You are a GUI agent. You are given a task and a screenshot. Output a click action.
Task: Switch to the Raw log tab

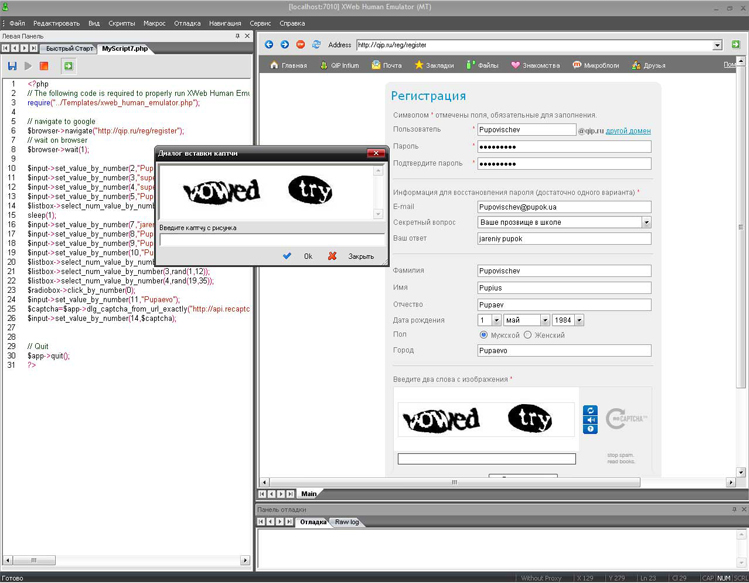347,522
